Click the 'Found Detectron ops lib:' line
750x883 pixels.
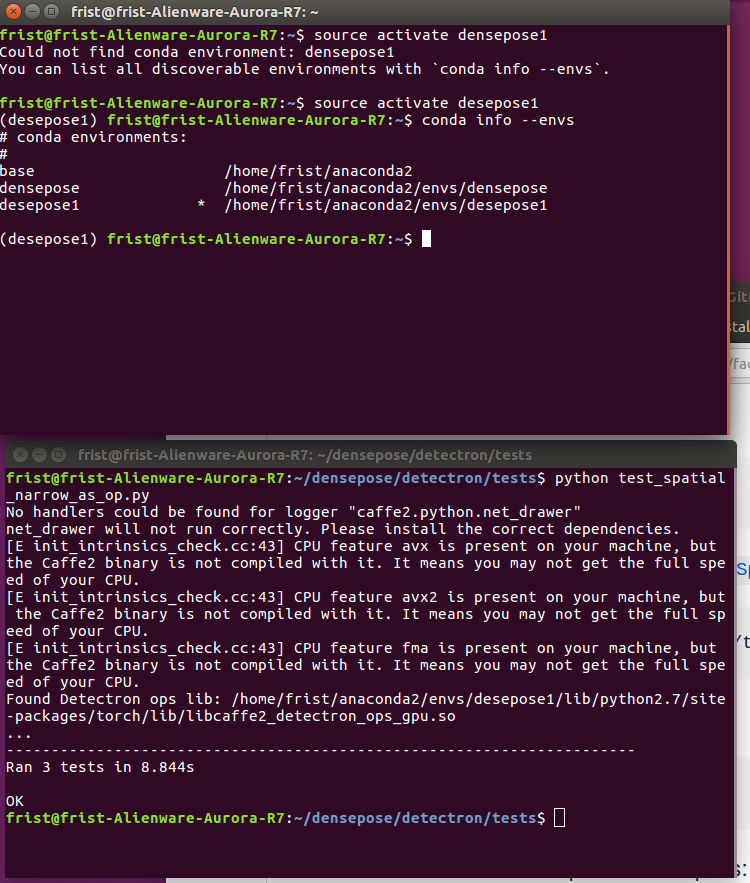click(365, 699)
